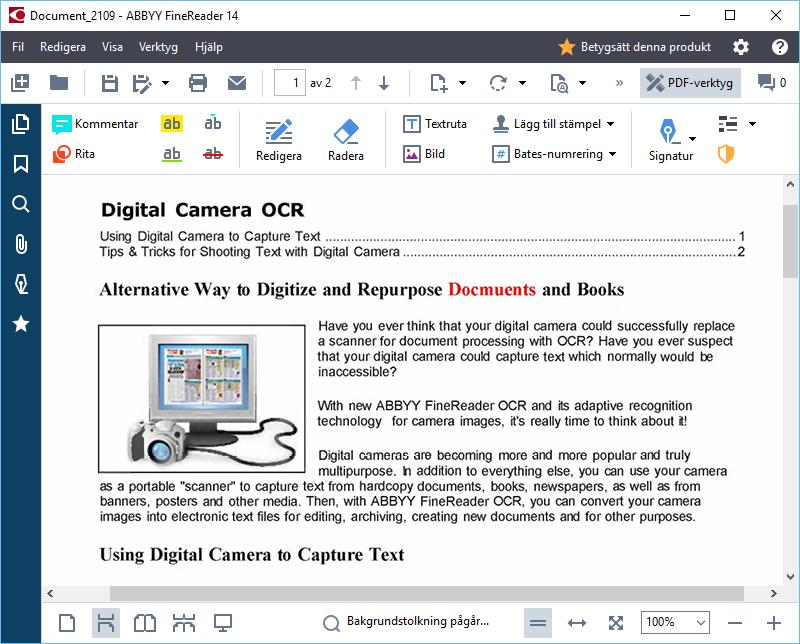Switch to two-page scrolling view
The image size is (800, 644).
pos(184,623)
